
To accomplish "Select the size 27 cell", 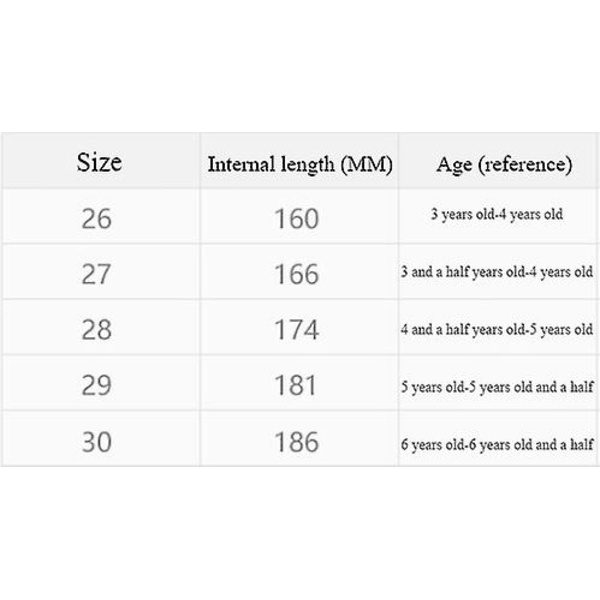I will 101,272.
